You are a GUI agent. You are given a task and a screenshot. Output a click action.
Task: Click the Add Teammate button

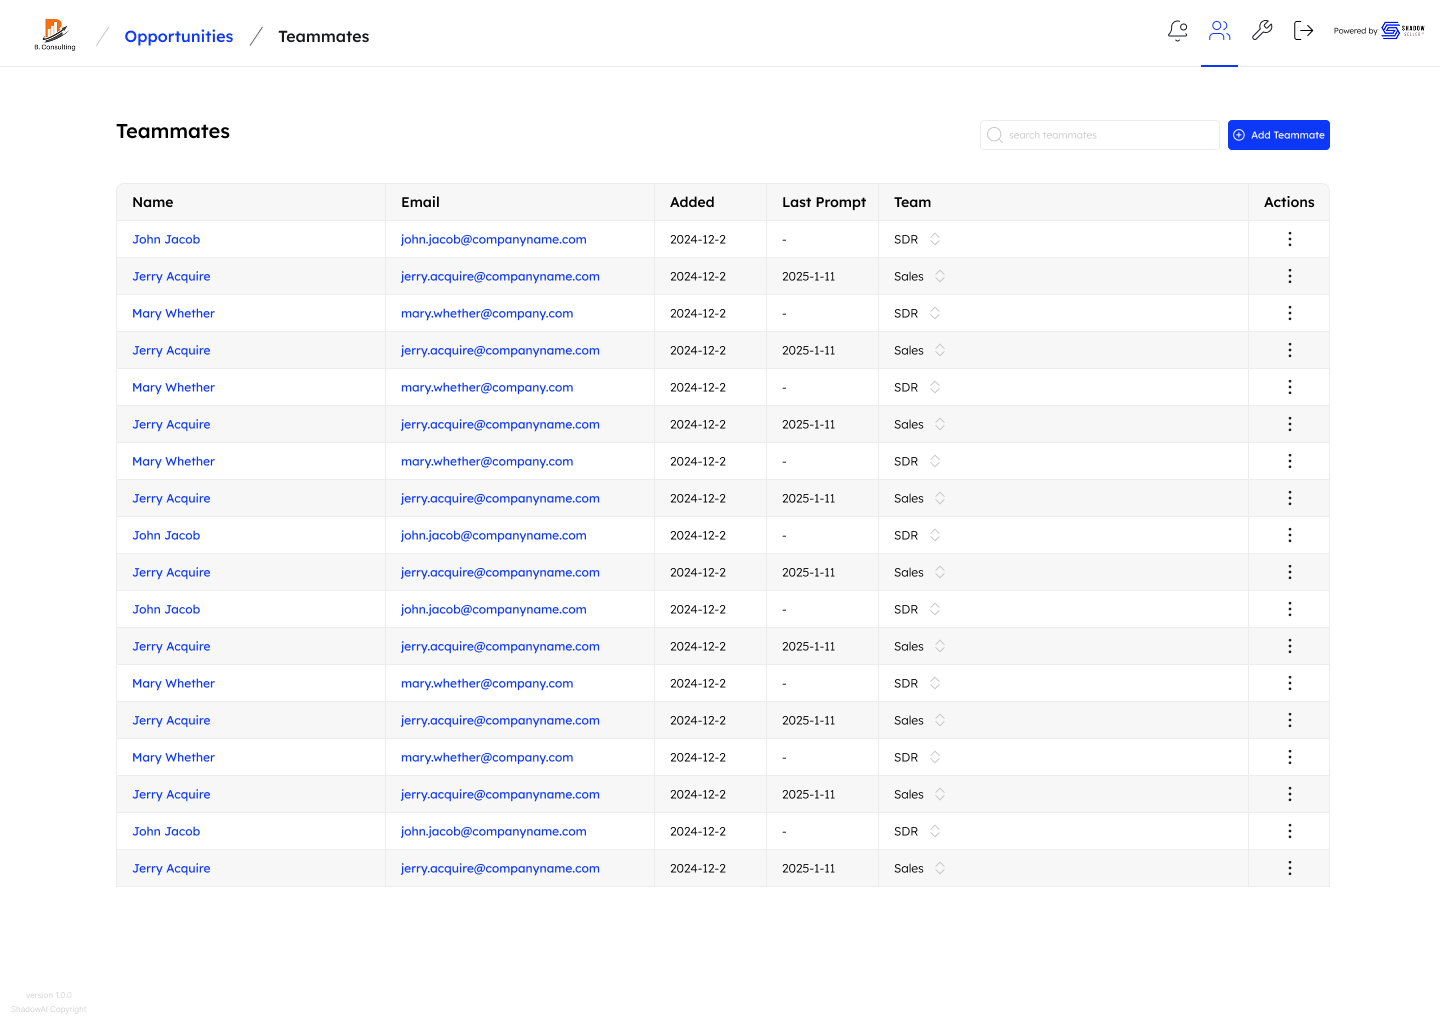coord(1278,135)
